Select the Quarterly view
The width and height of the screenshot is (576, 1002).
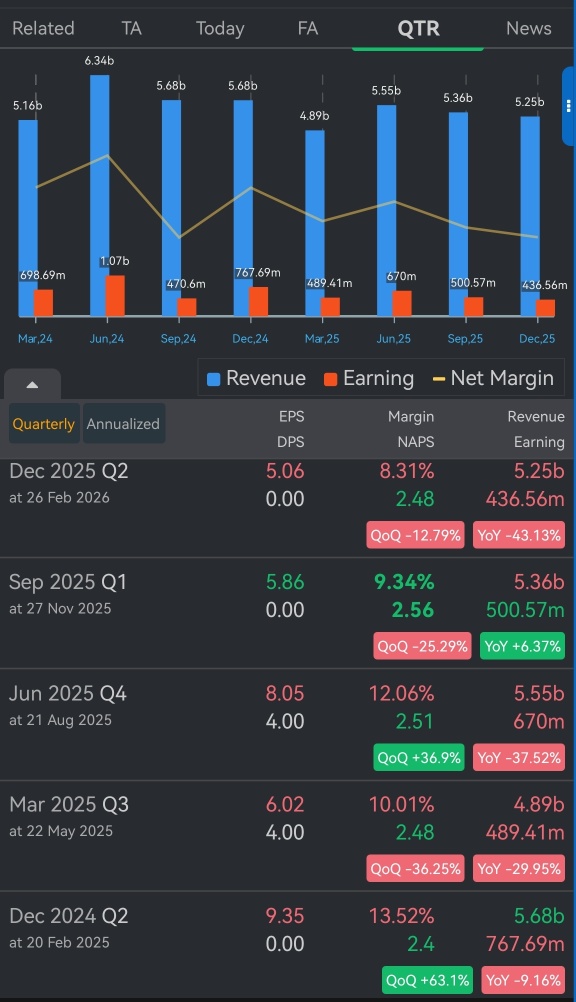pyautogui.click(x=44, y=424)
